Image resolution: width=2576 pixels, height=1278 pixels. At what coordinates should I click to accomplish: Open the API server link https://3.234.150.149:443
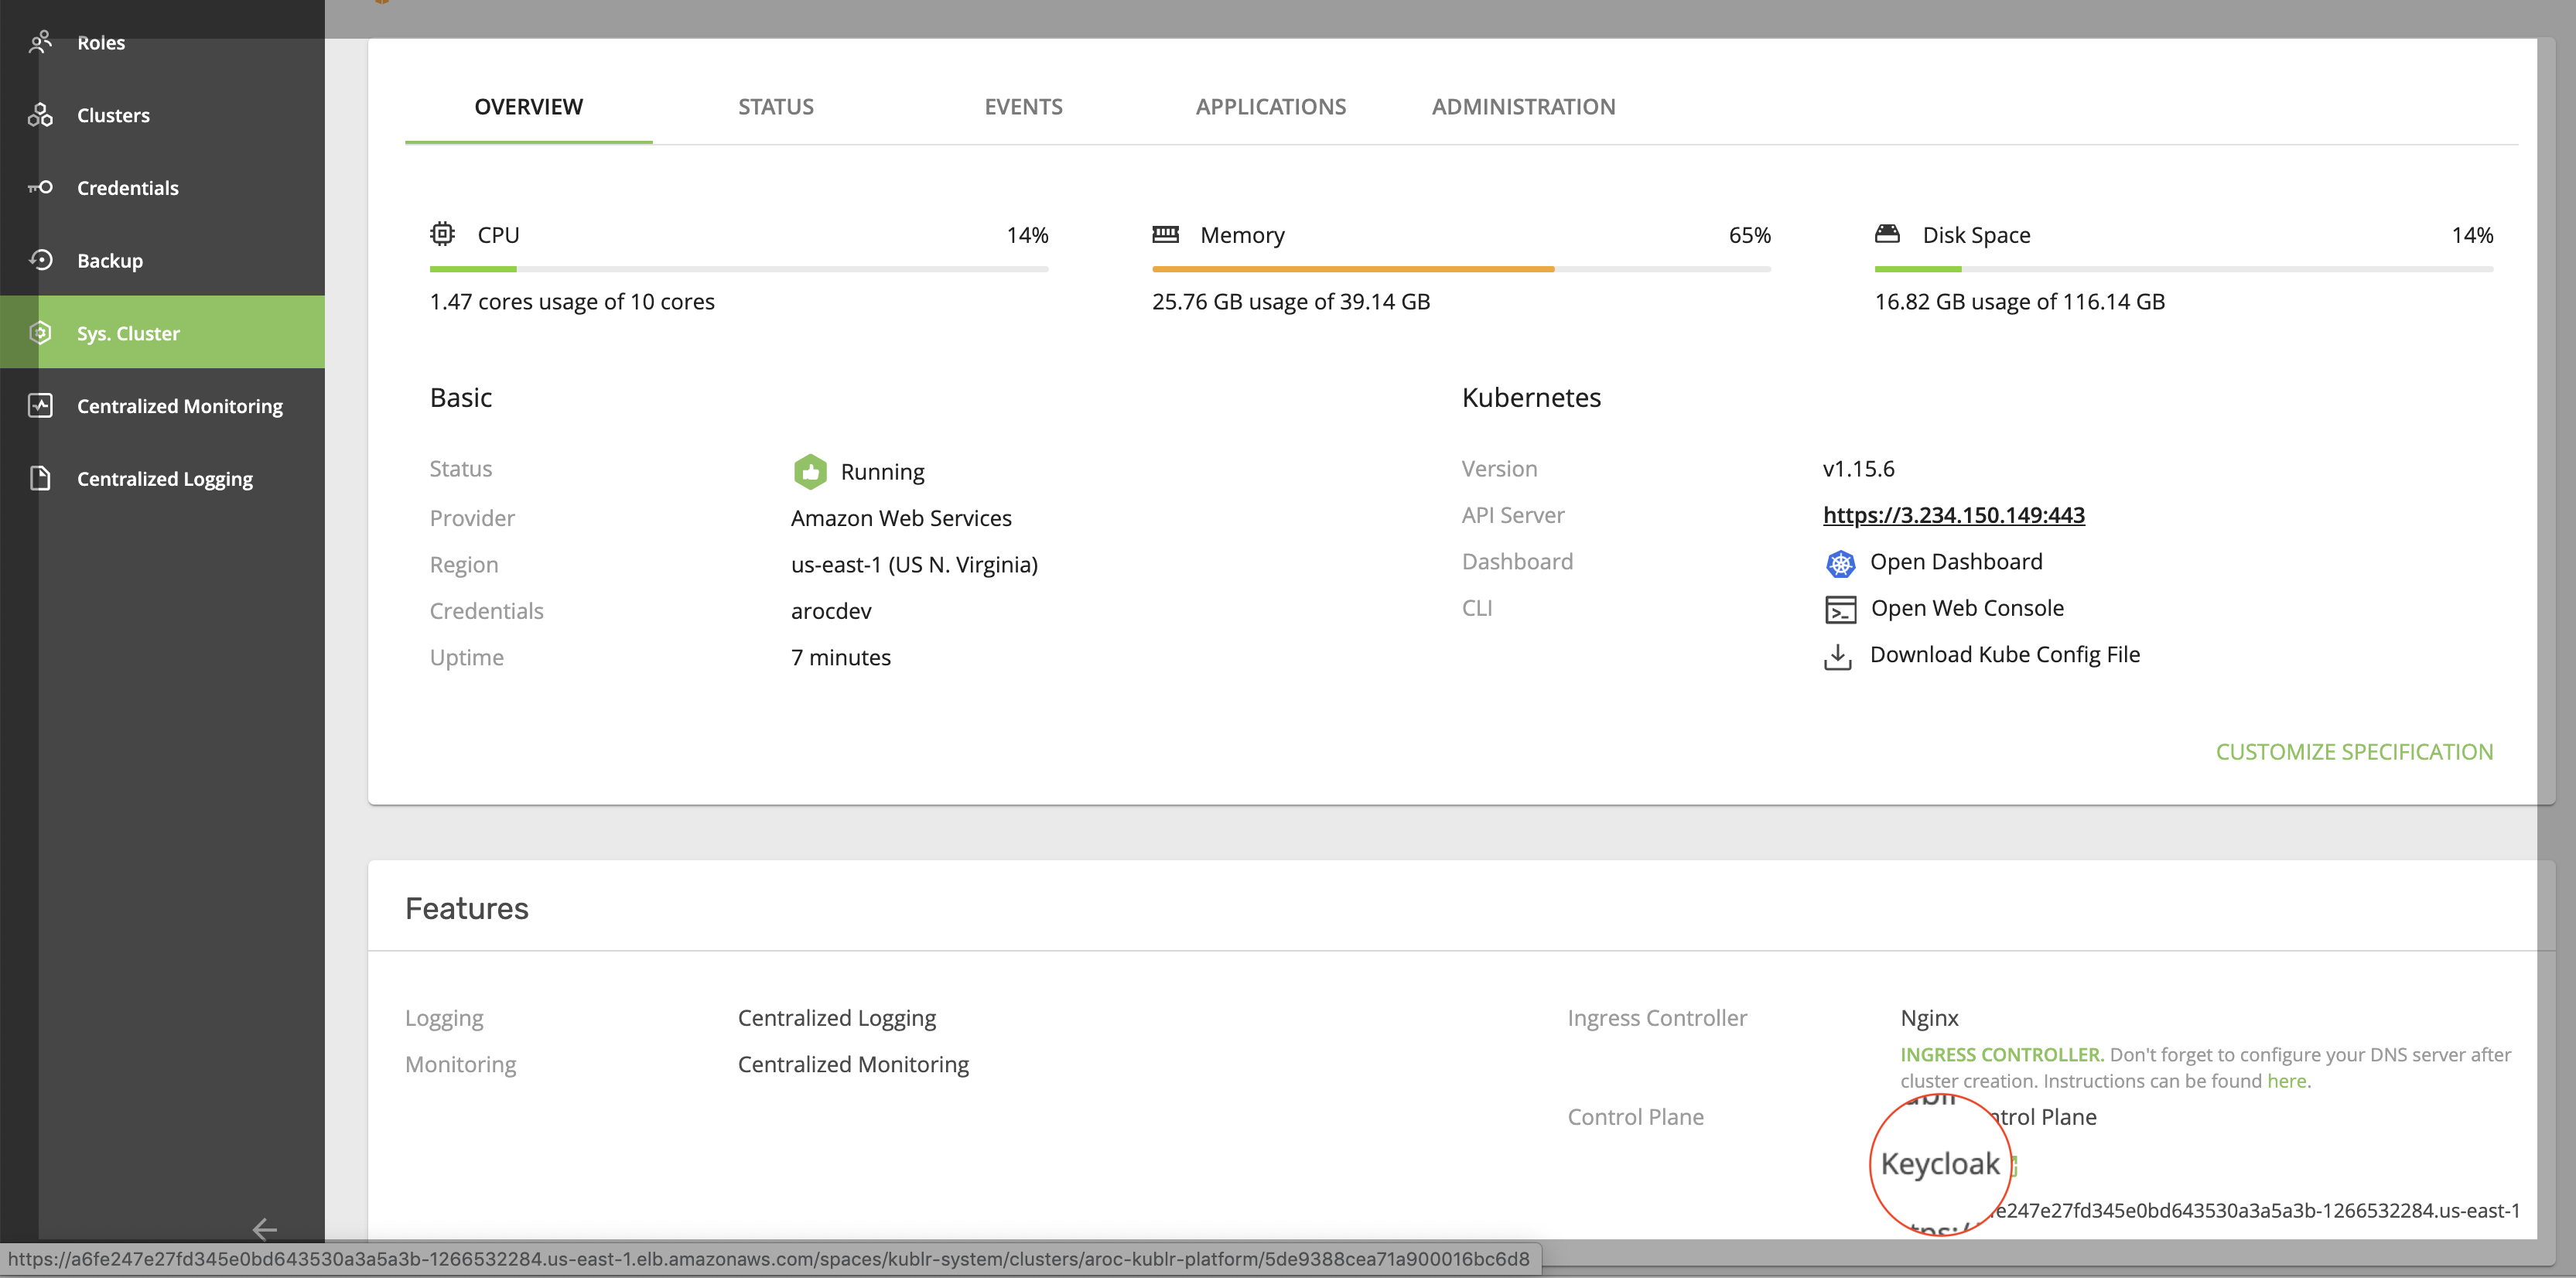pyautogui.click(x=1953, y=515)
